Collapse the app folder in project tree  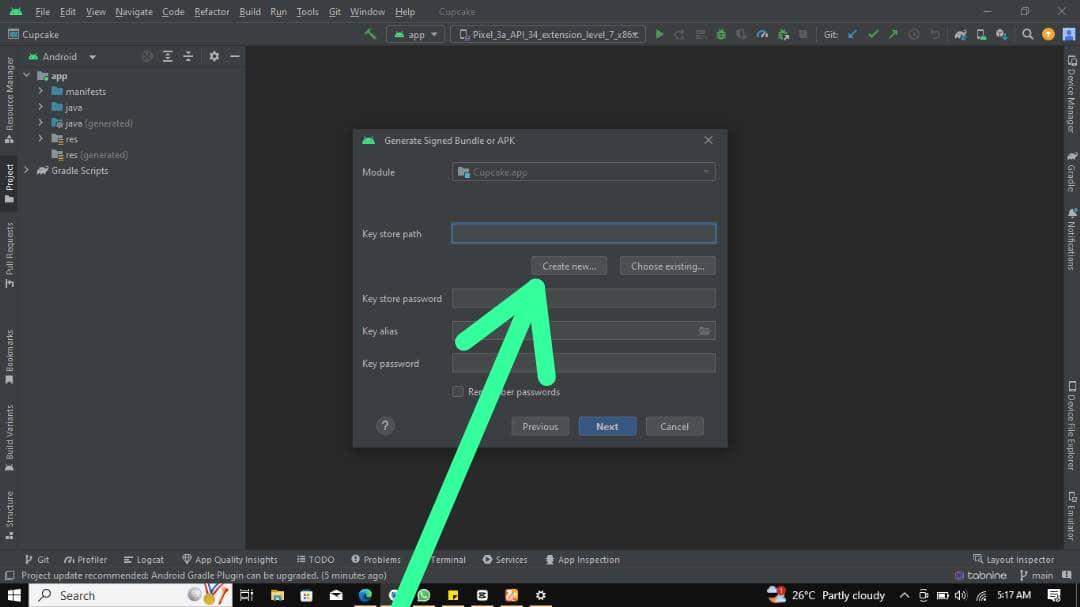[x=27, y=75]
